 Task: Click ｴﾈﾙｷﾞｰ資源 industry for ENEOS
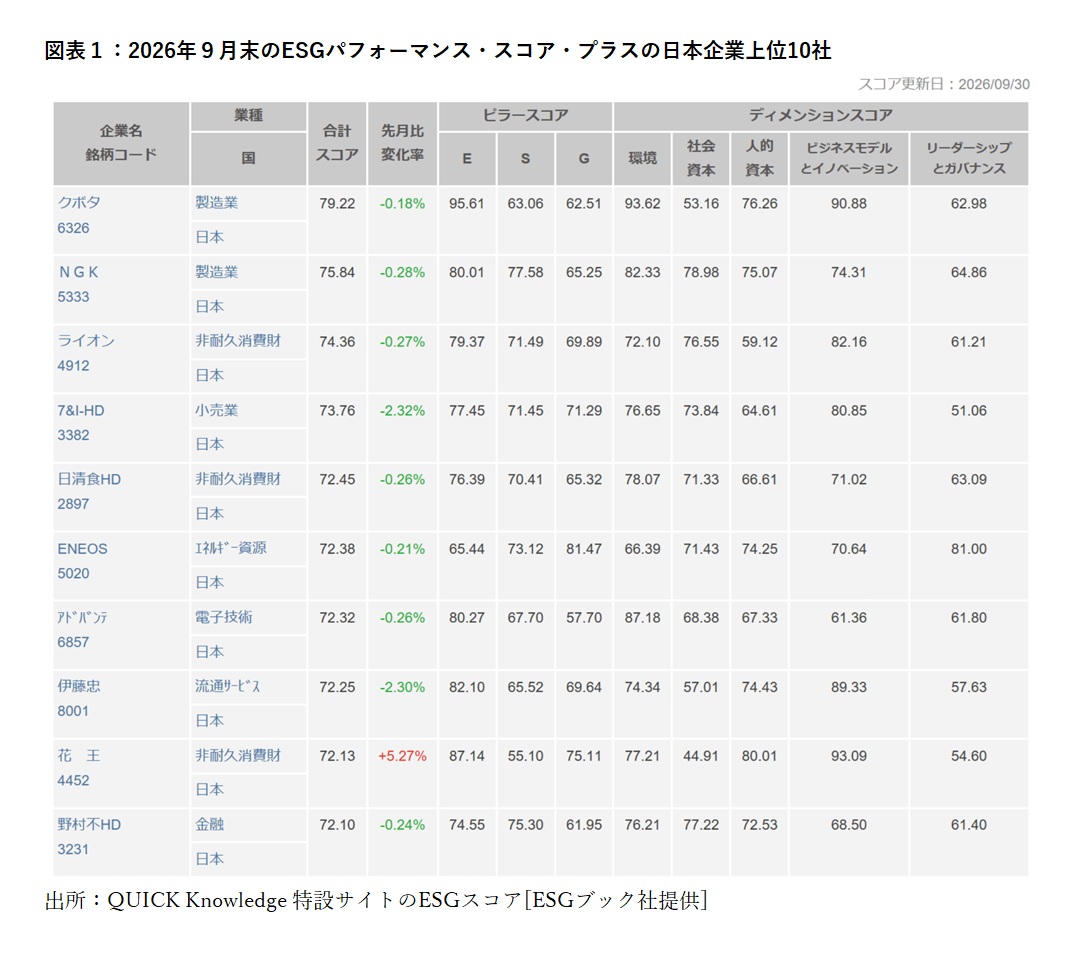click(231, 548)
